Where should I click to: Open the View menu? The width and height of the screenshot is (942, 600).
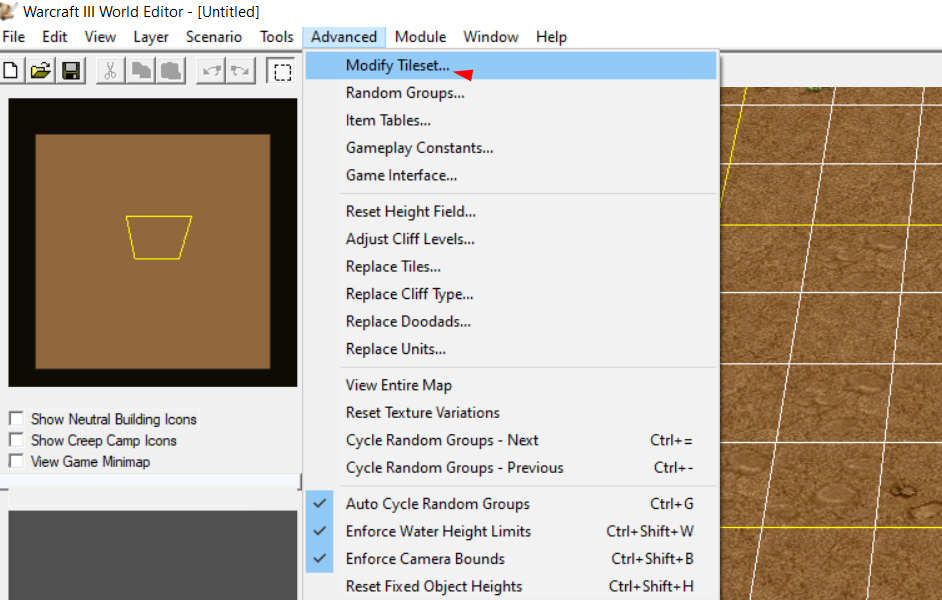coord(100,37)
